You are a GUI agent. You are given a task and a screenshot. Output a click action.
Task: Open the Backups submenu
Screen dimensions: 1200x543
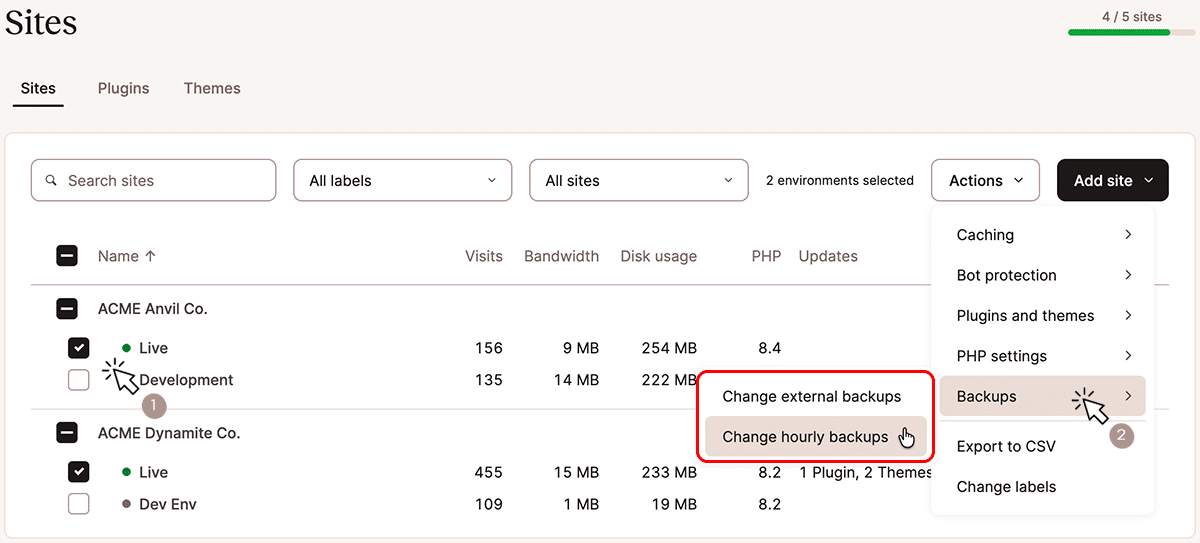[x=1043, y=396]
